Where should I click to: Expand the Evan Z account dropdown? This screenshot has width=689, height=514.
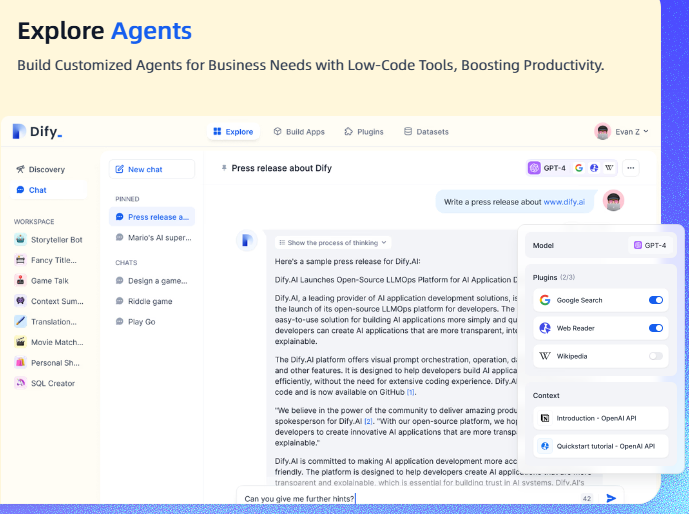pyautogui.click(x=622, y=132)
